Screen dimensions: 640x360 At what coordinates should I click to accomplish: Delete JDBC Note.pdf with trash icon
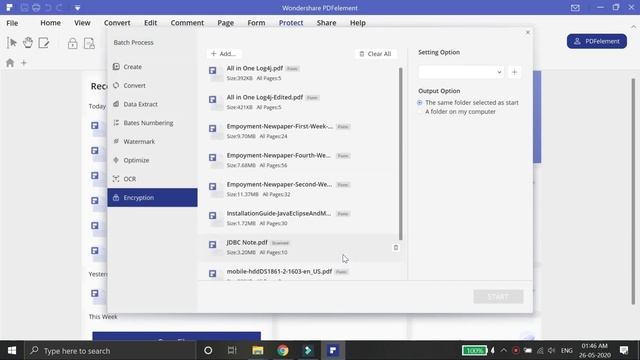(396, 248)
